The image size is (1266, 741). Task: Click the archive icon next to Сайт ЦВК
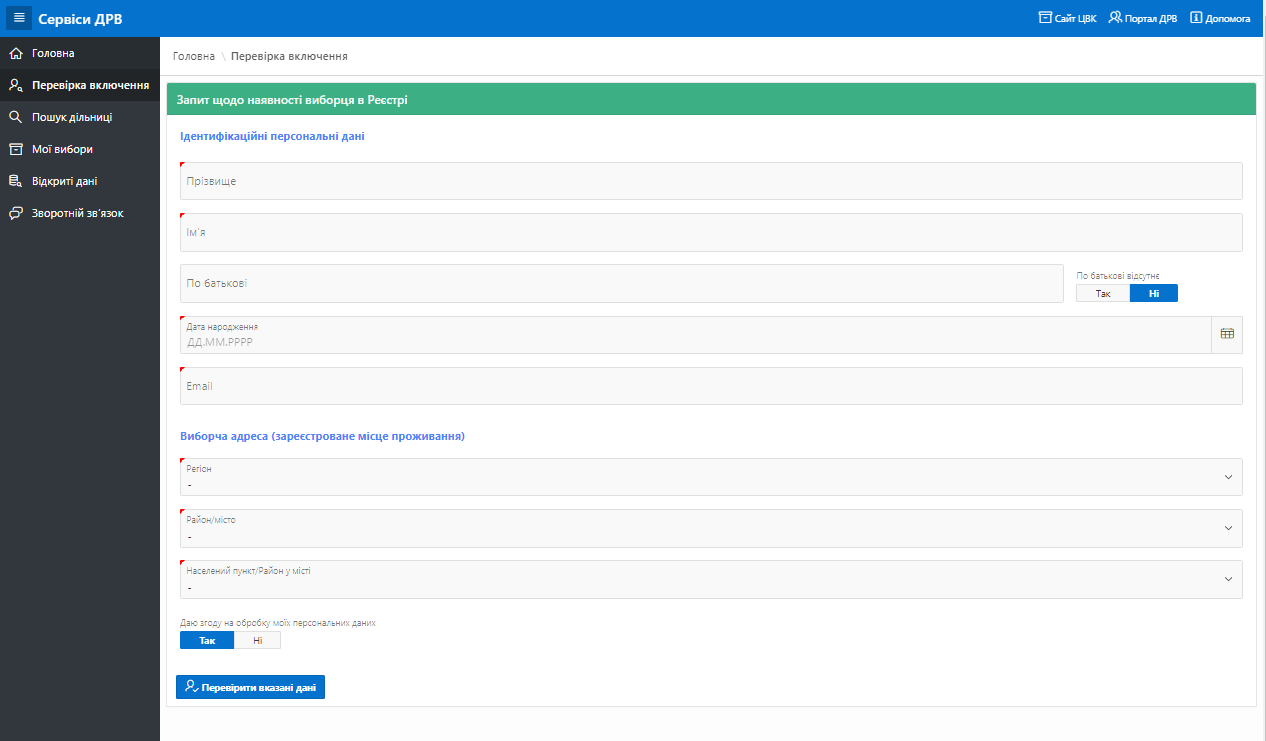(1045, 18)
